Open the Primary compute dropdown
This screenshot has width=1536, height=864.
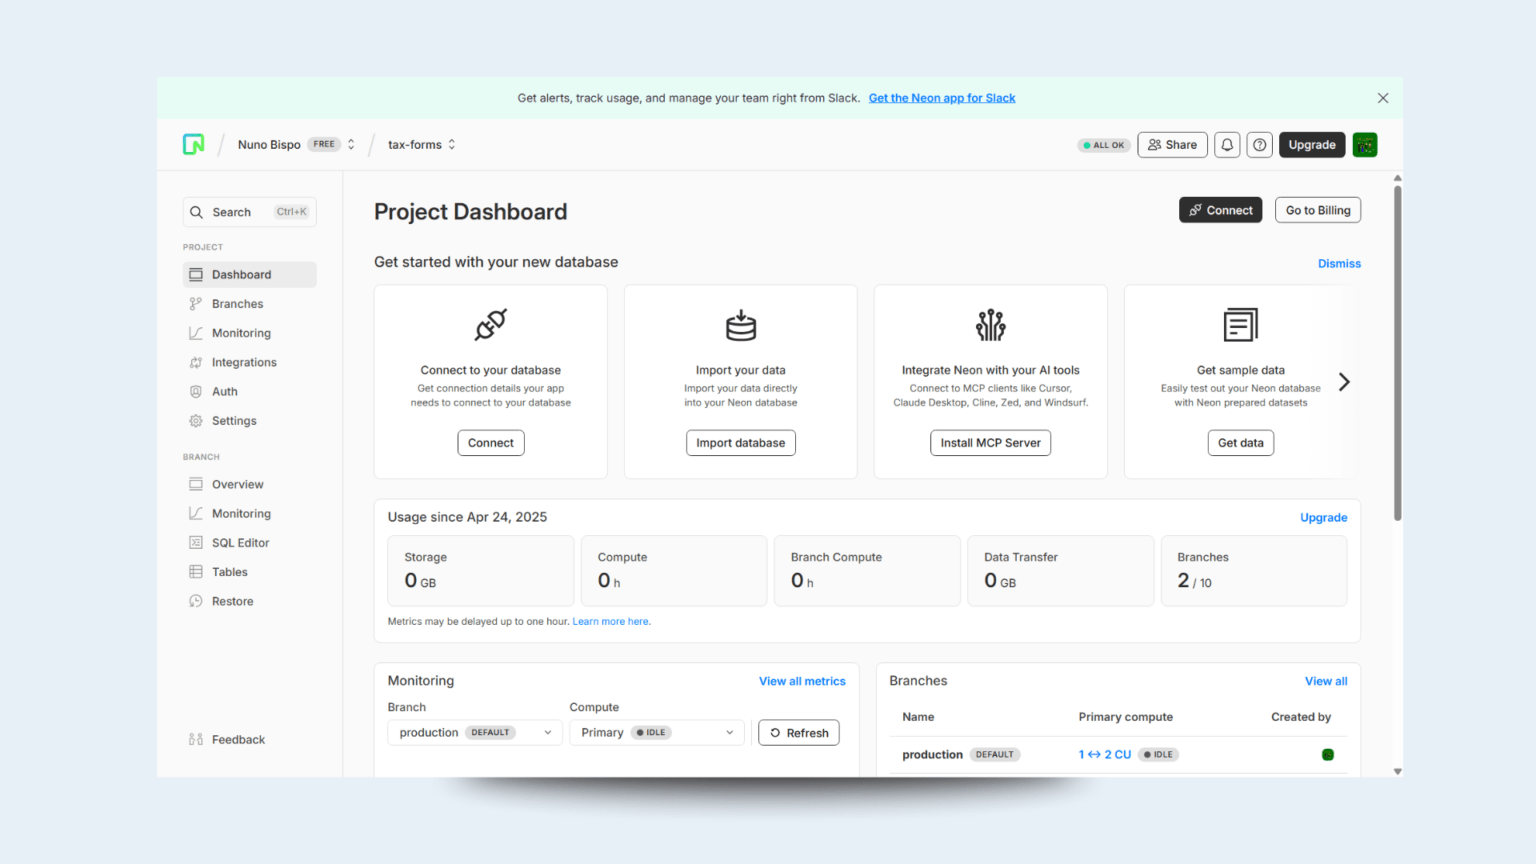click(x=657, y=732)
